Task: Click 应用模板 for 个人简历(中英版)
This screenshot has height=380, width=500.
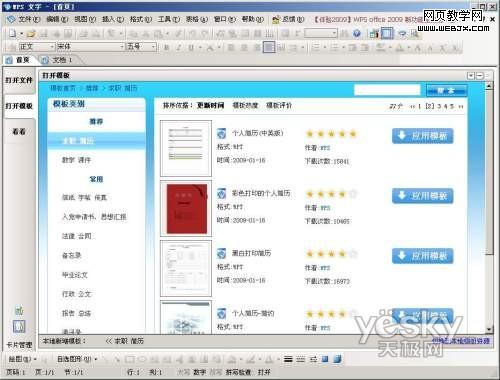Action: [x=422, y=136]
